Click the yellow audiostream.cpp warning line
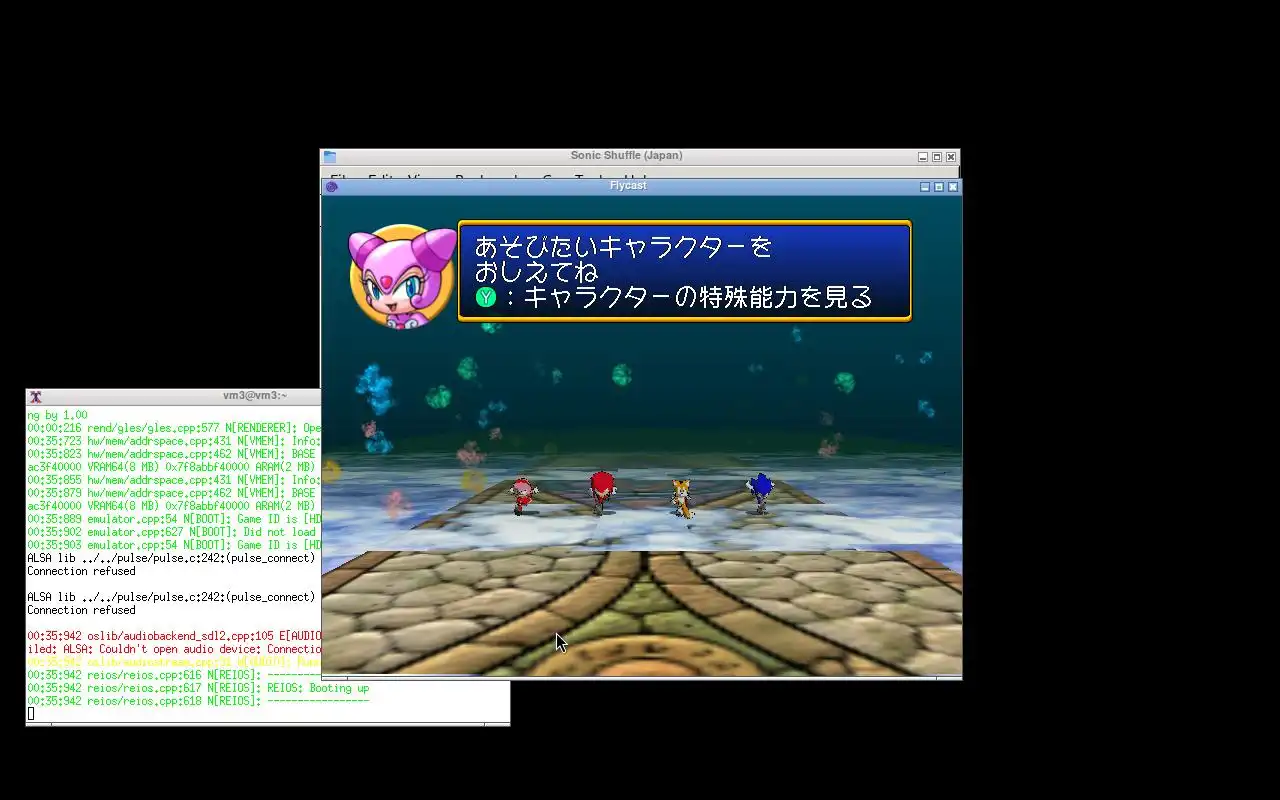This screenshot has width=1280, height=800. tap(174, 662)
